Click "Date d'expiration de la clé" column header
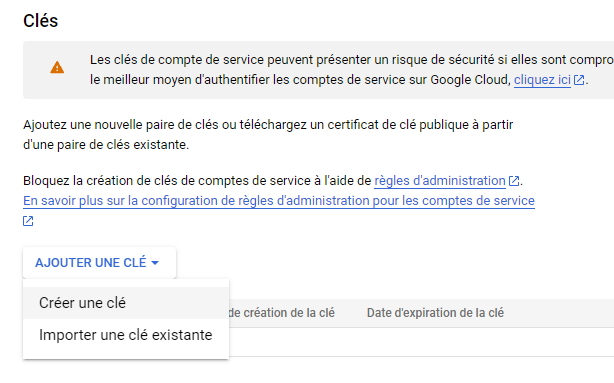 [435, 313]
